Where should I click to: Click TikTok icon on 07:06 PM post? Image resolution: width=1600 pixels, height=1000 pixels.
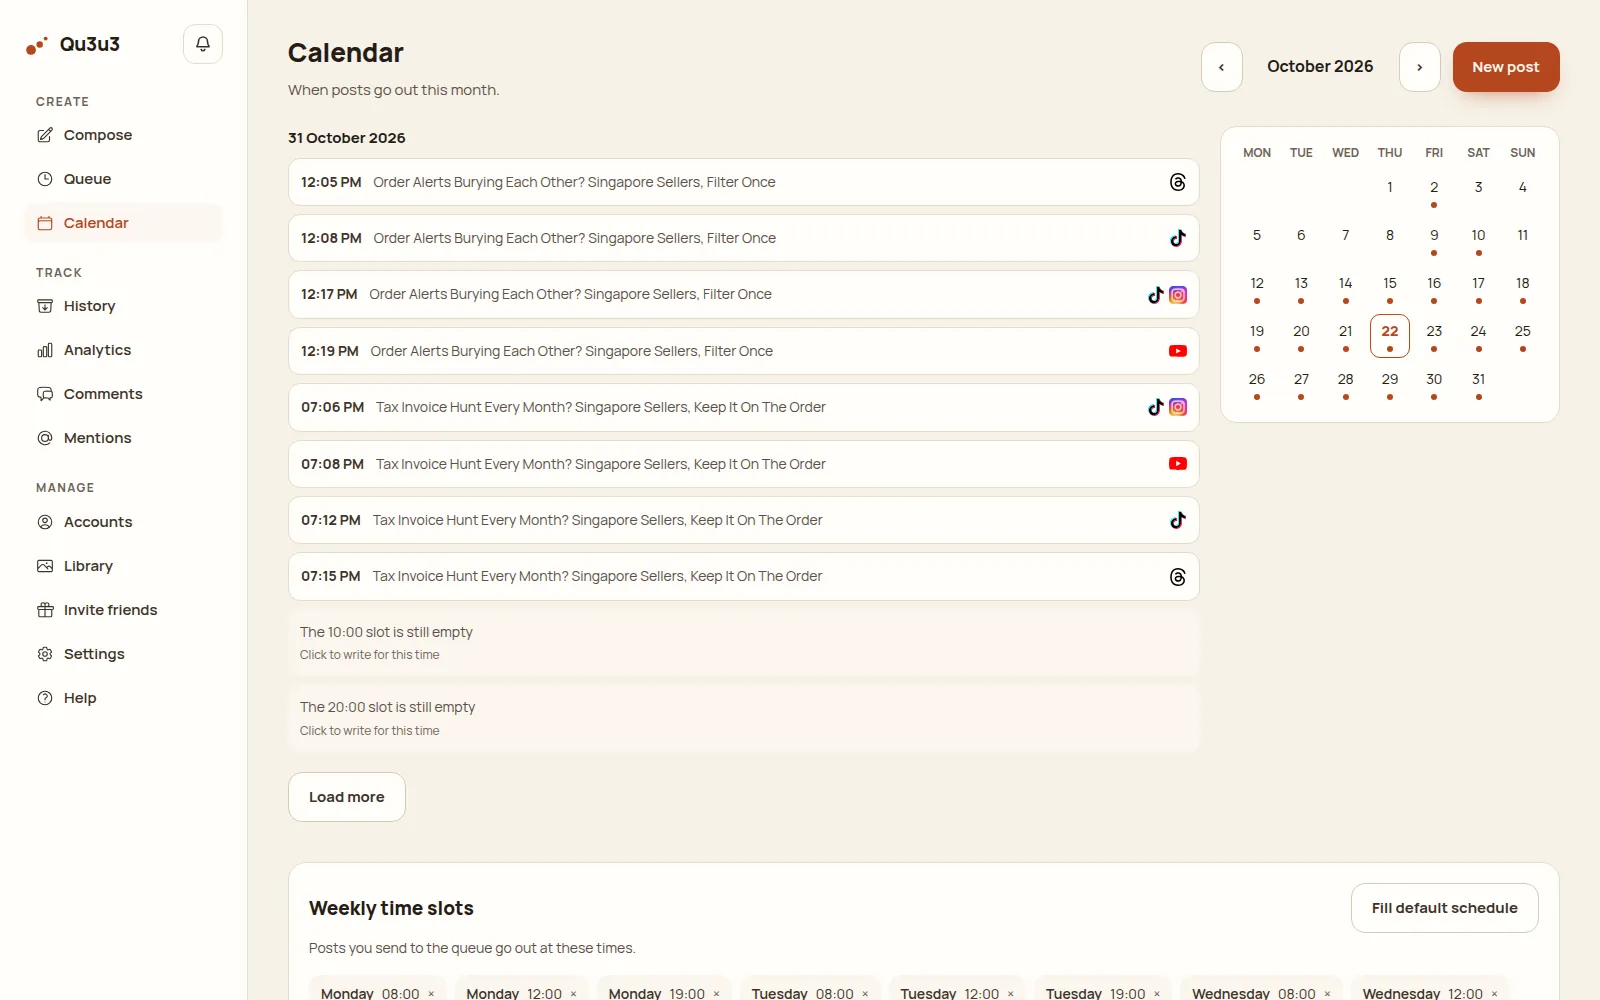[1156, 407]
